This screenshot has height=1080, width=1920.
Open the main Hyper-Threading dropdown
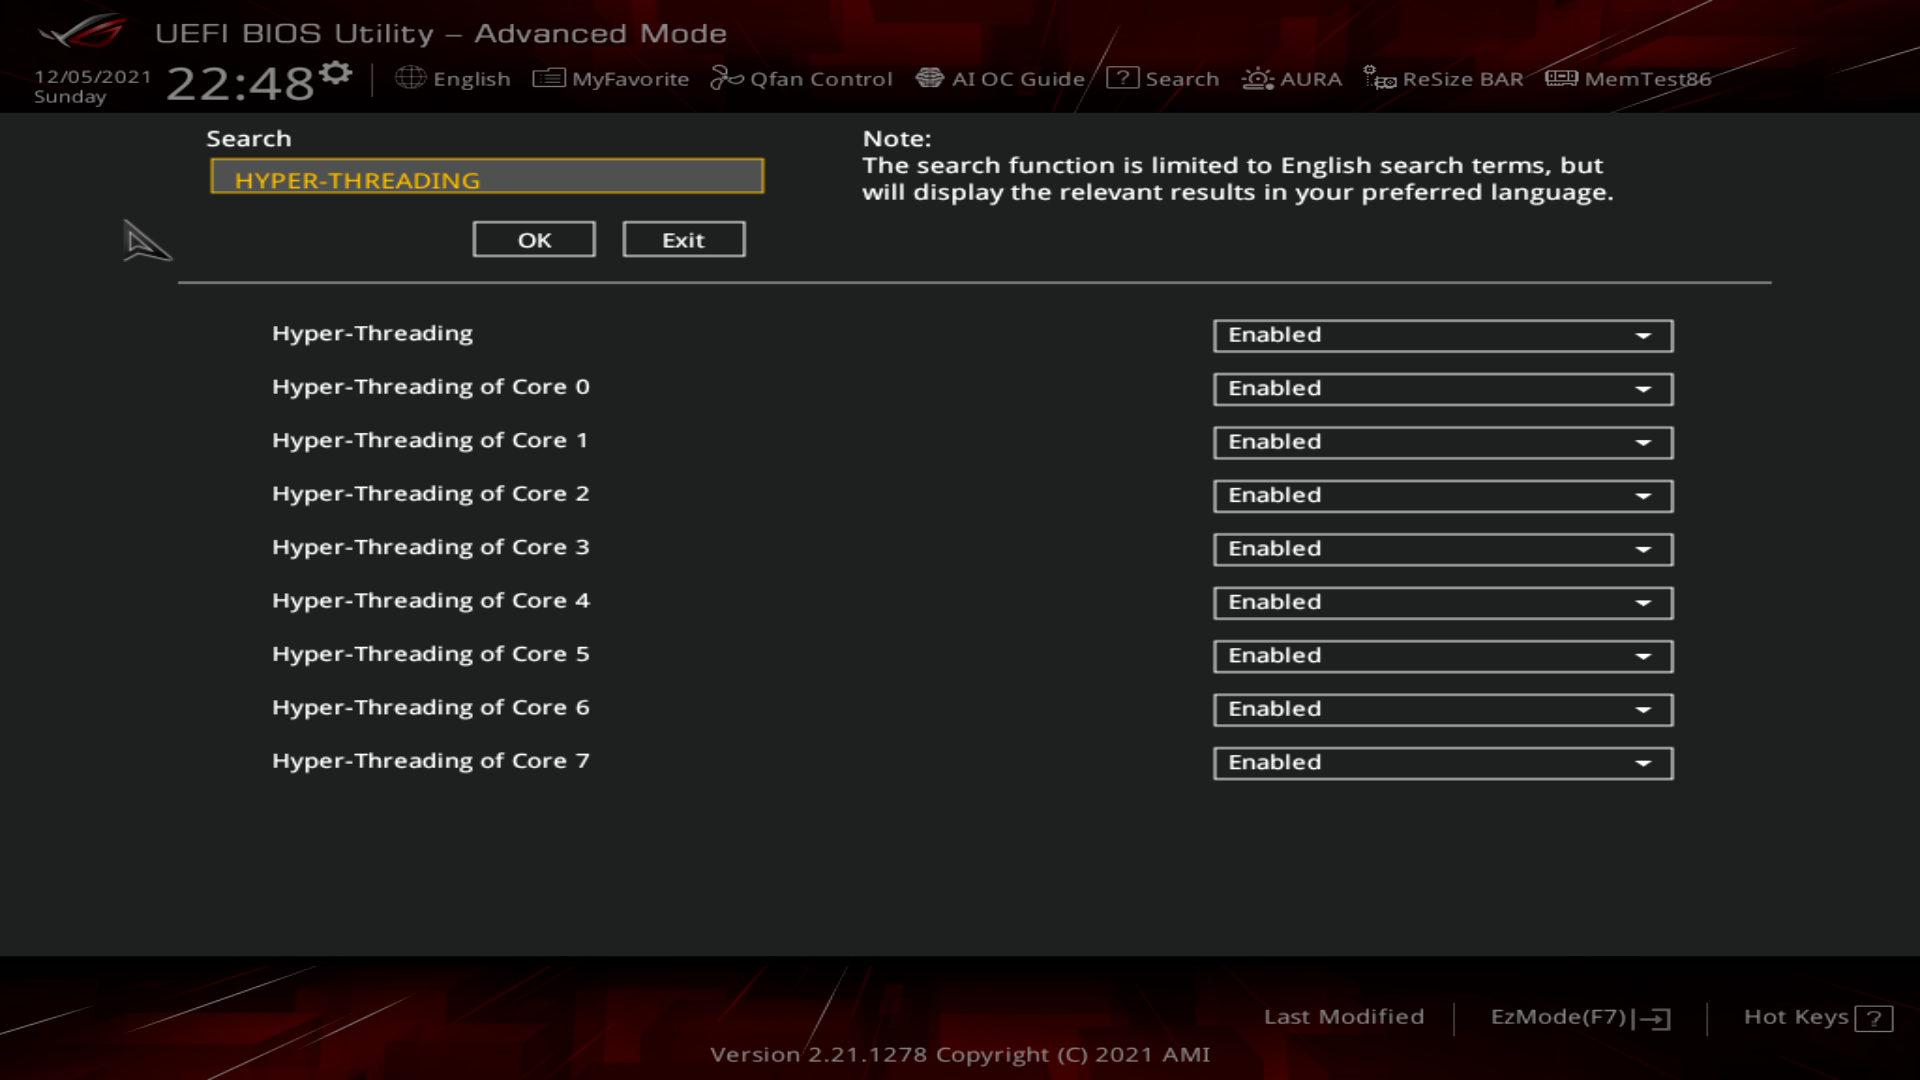point(1442,336)
